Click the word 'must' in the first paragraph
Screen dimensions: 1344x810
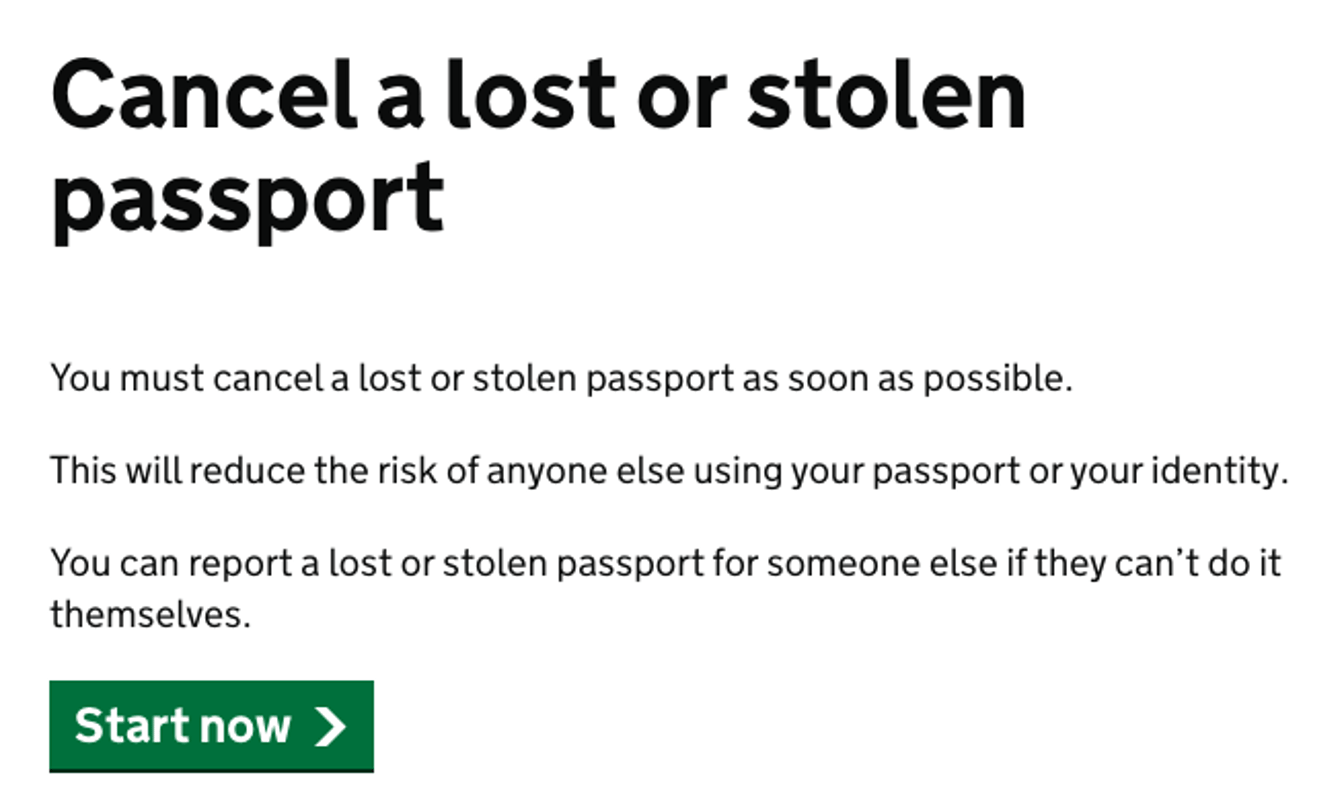pos(162,380)
